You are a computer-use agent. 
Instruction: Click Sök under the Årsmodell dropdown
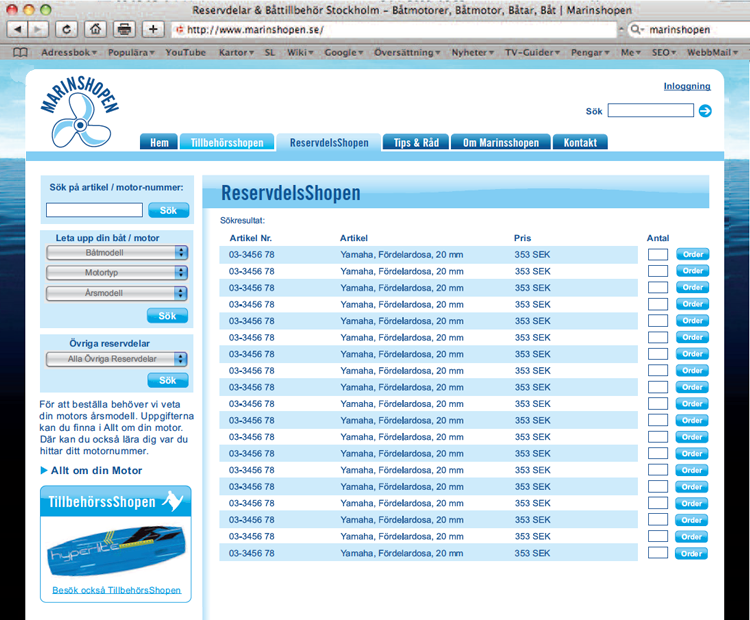point(167,316)
